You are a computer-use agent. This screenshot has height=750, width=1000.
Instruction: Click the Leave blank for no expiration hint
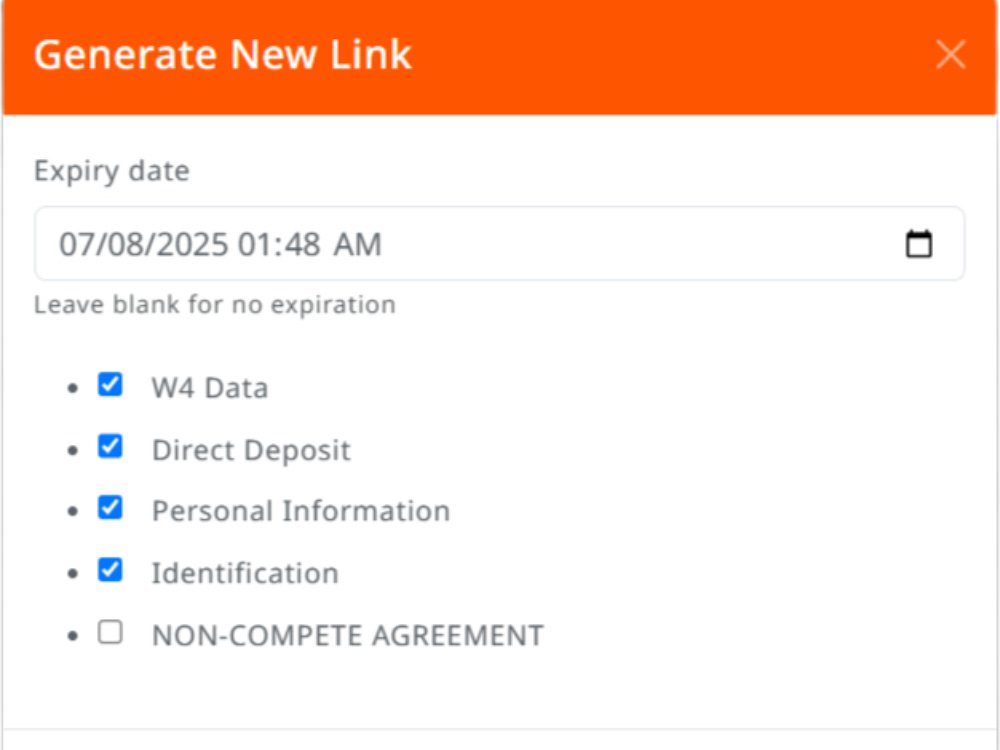[215, 305]
